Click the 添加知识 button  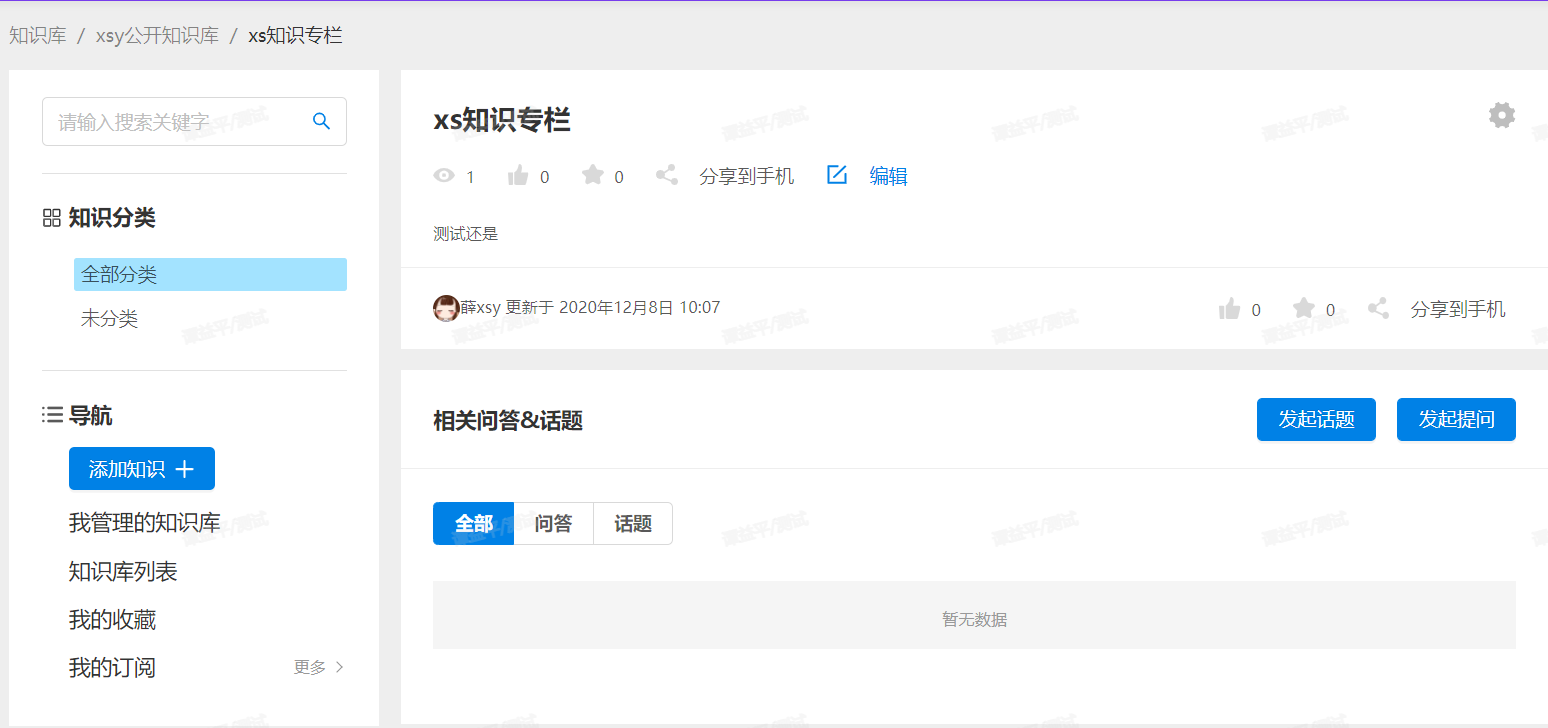142,469
